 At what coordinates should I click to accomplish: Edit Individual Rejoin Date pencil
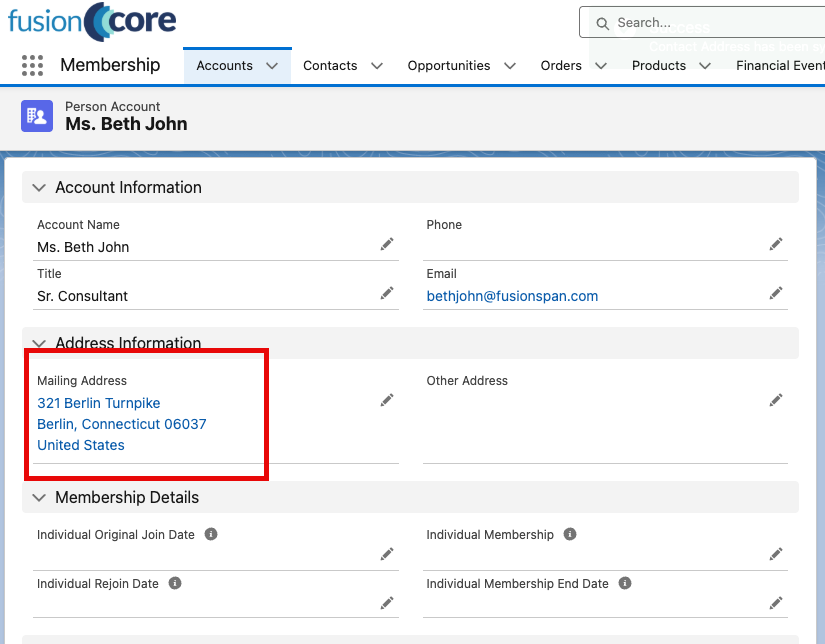coord(387,603)
